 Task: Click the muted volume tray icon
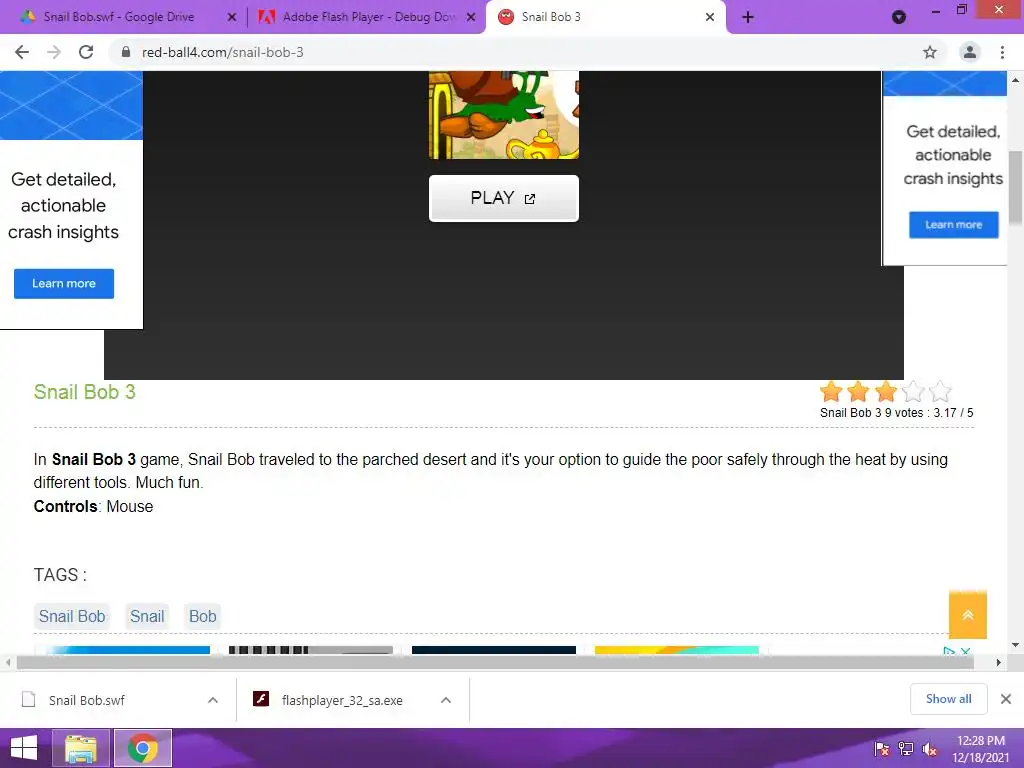coord(929,749)
